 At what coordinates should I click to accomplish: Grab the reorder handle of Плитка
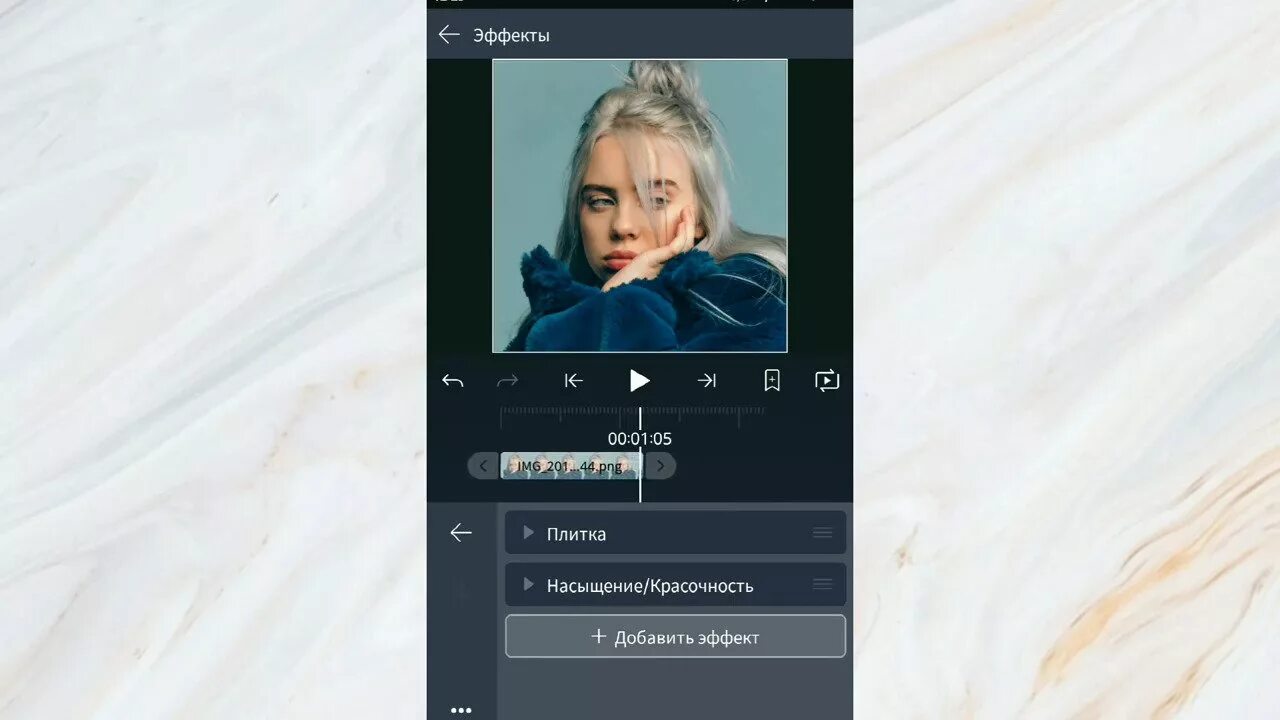coord(823,533)
